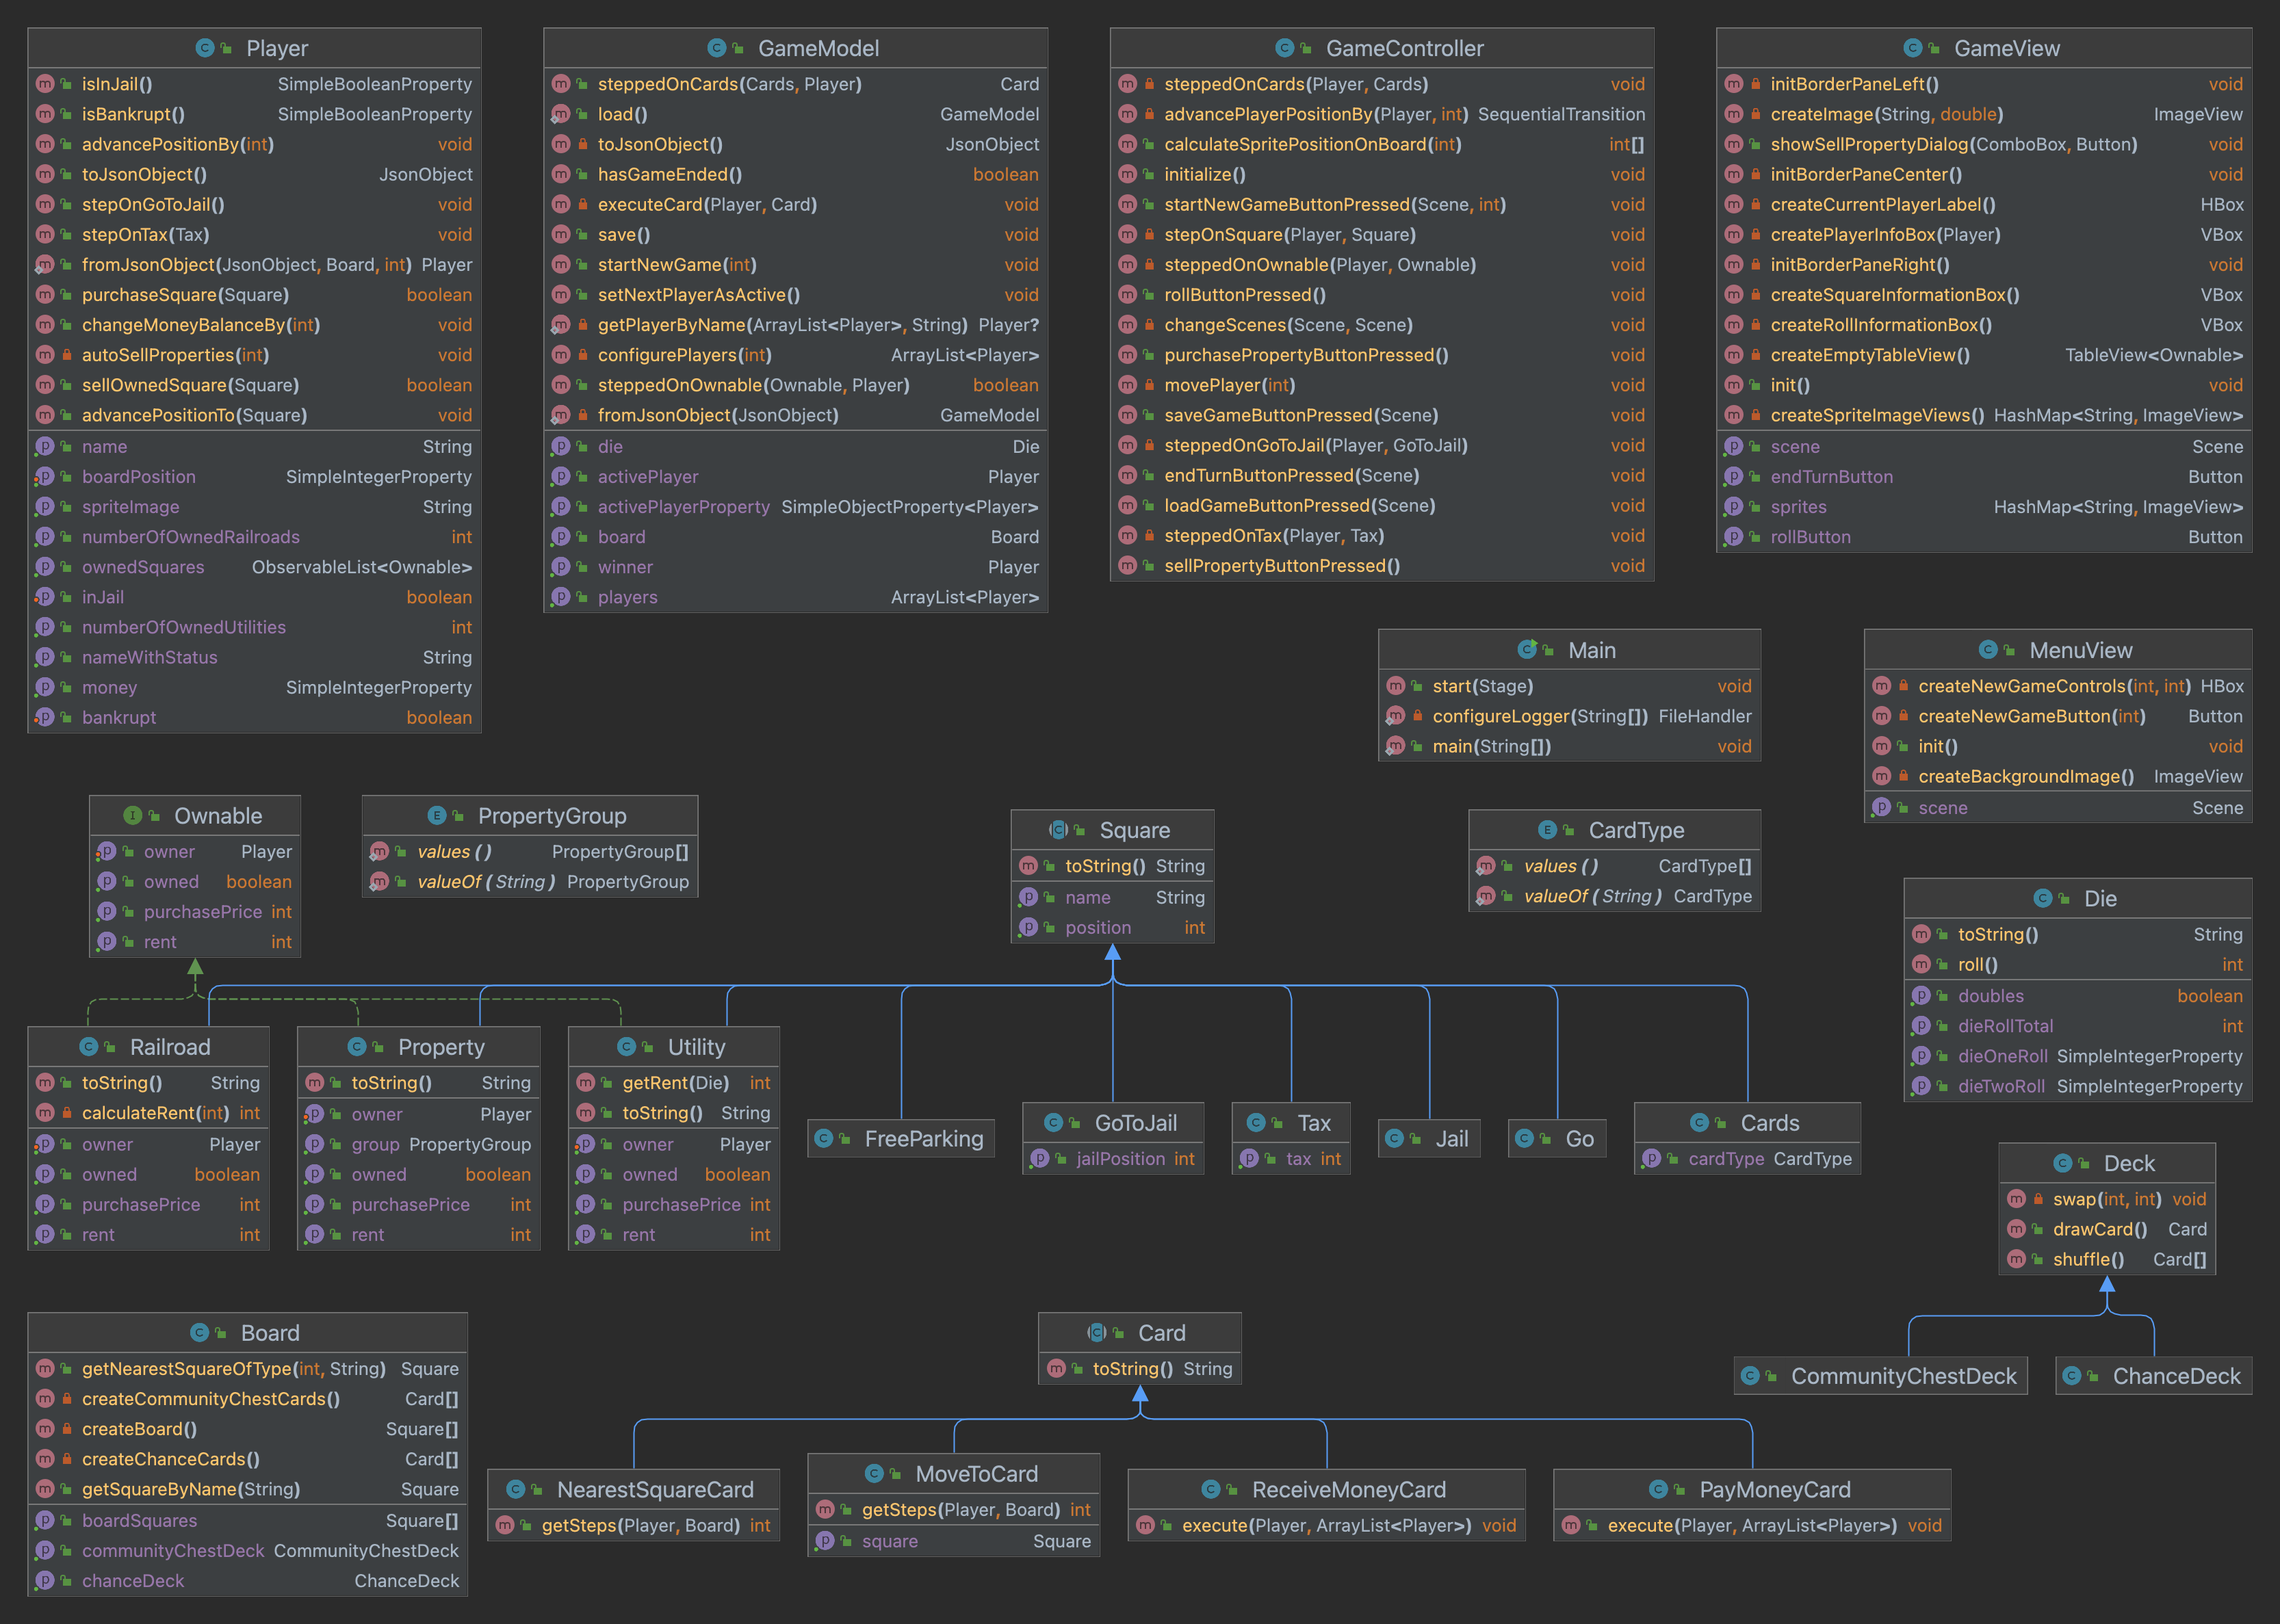Select getNearestSquareOfType method in Board
Screen dimensions: 2280x1624
tap(248, 1369)
